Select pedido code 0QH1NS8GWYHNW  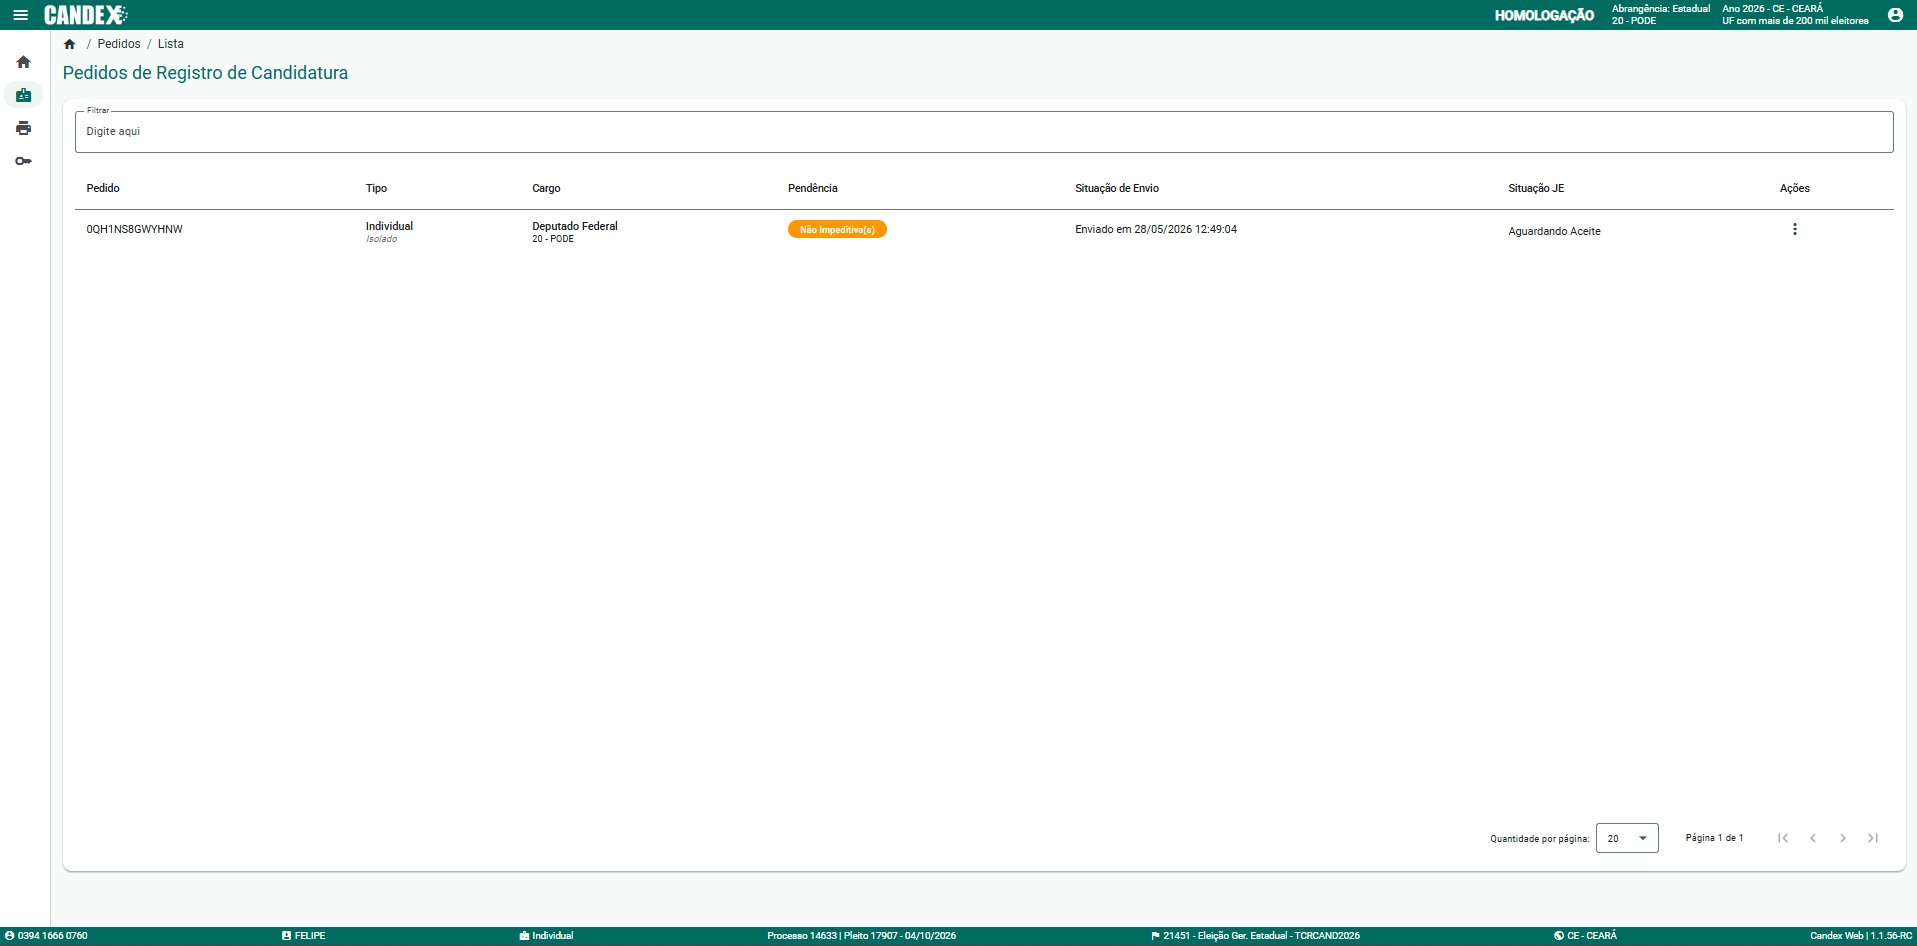(135, 229)
